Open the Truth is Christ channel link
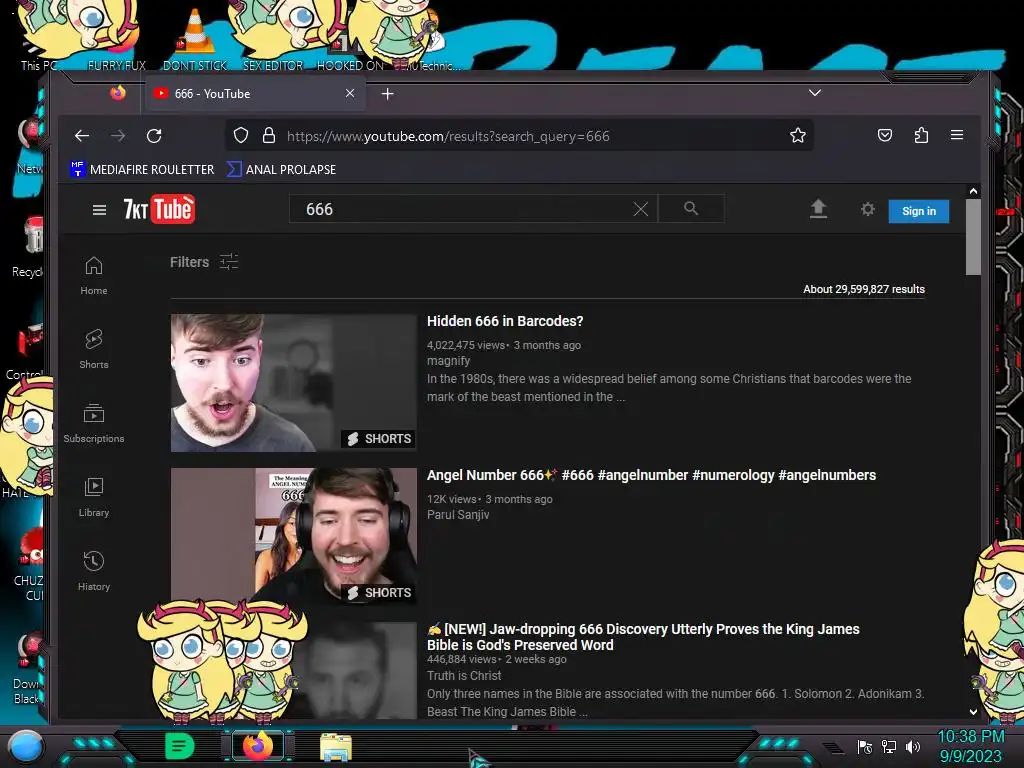The width and height of the screenshot is (1024, 768). [x=464, y=676]
